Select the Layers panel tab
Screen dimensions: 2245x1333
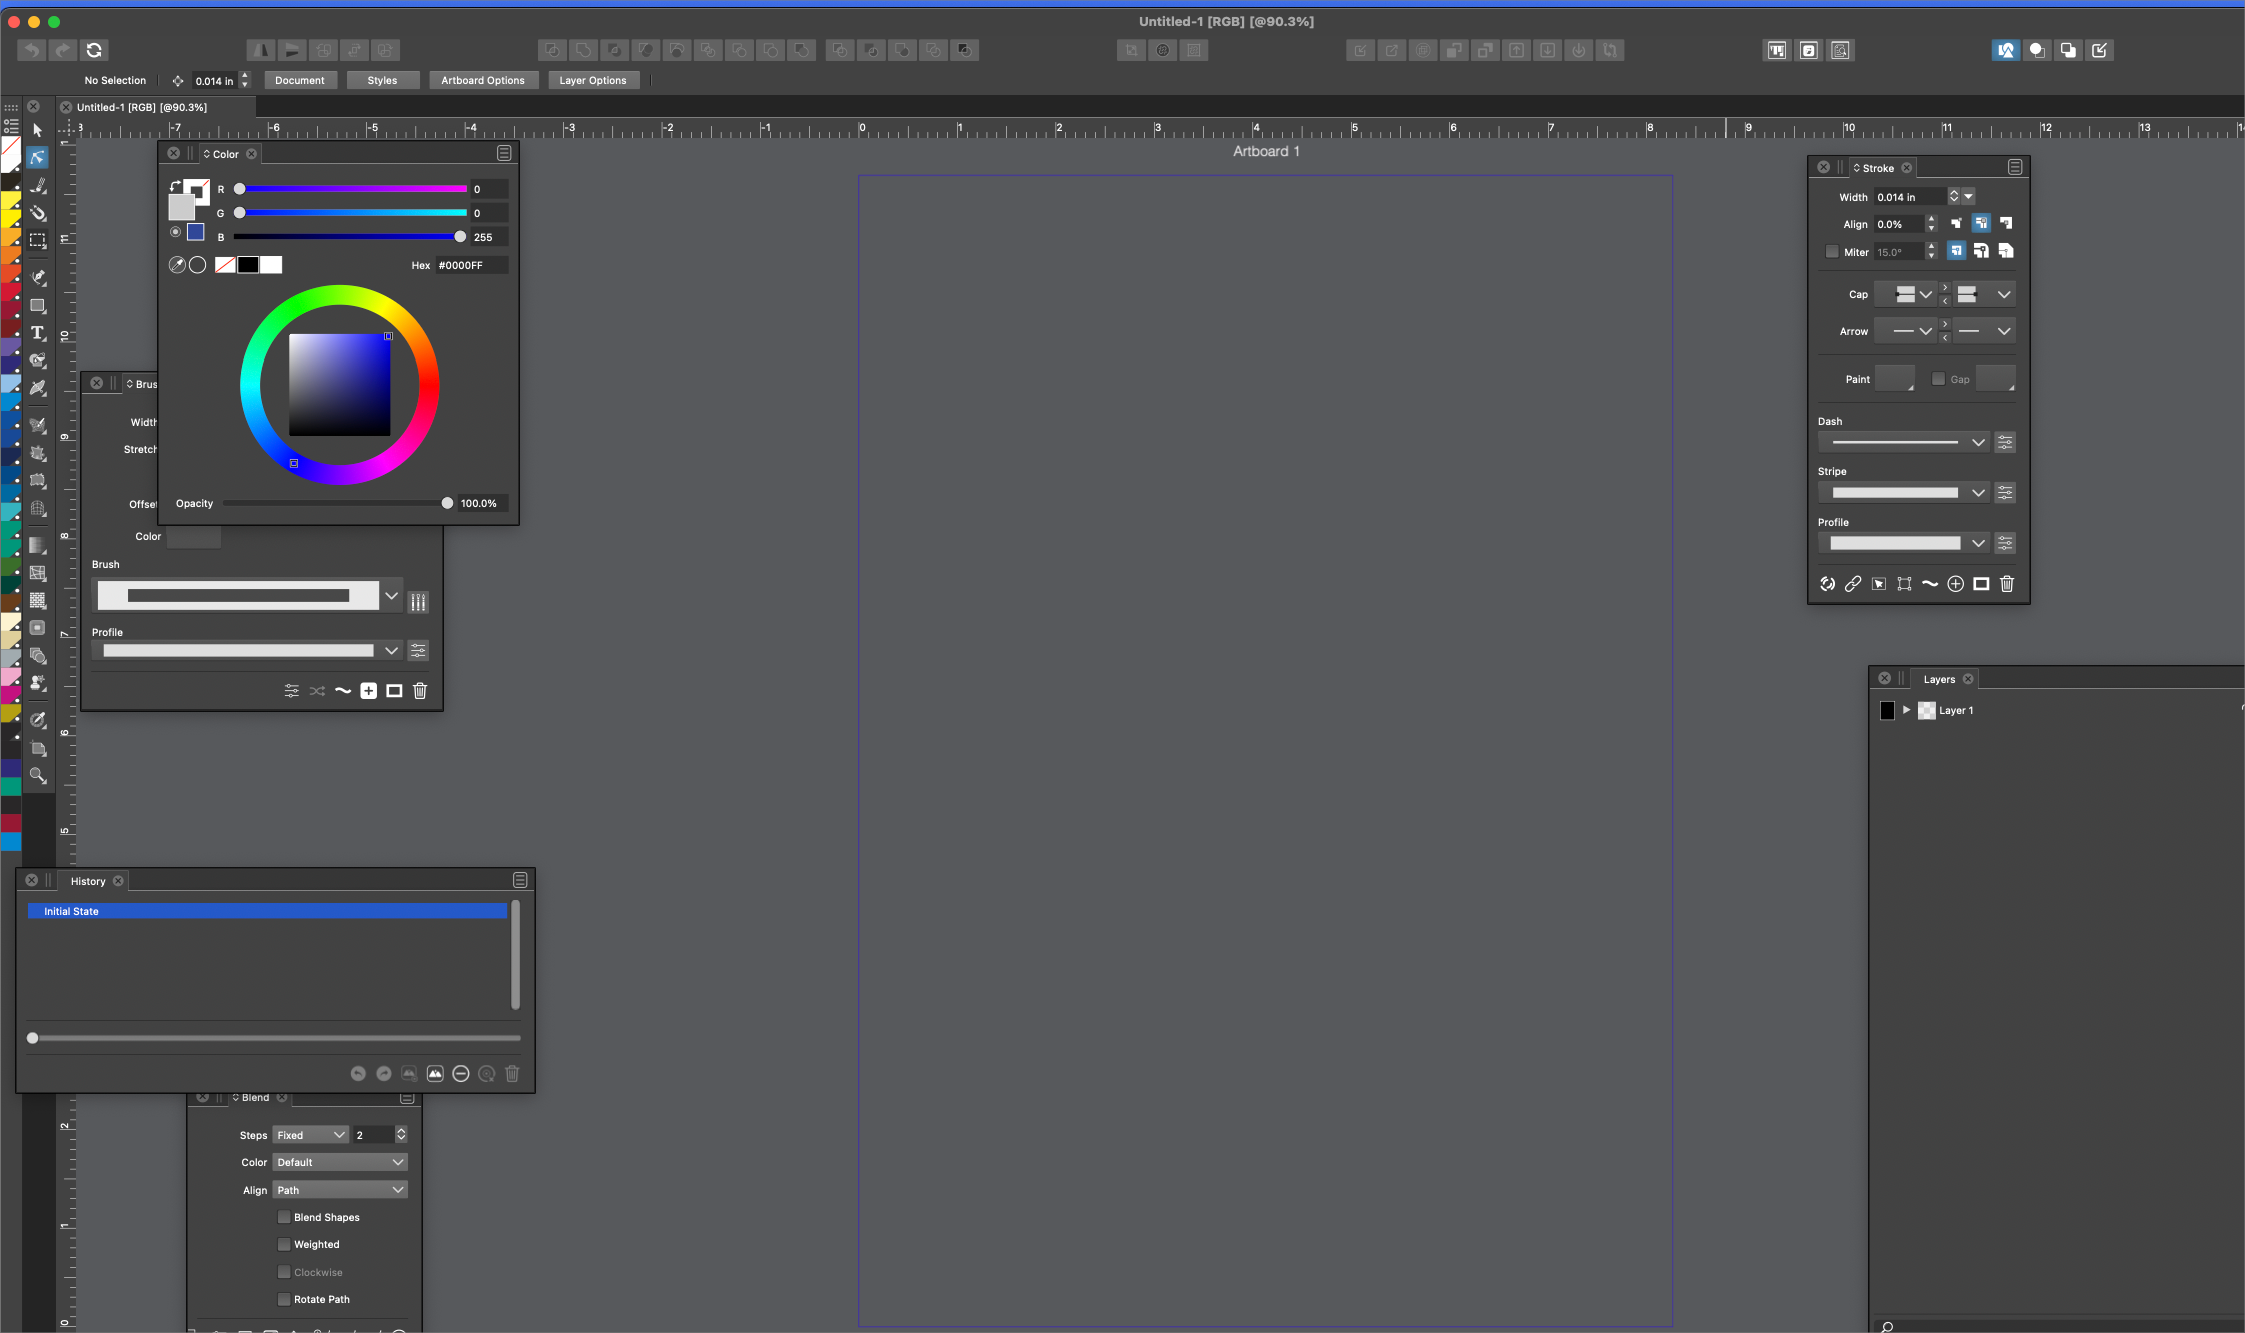click(1938, 679)
